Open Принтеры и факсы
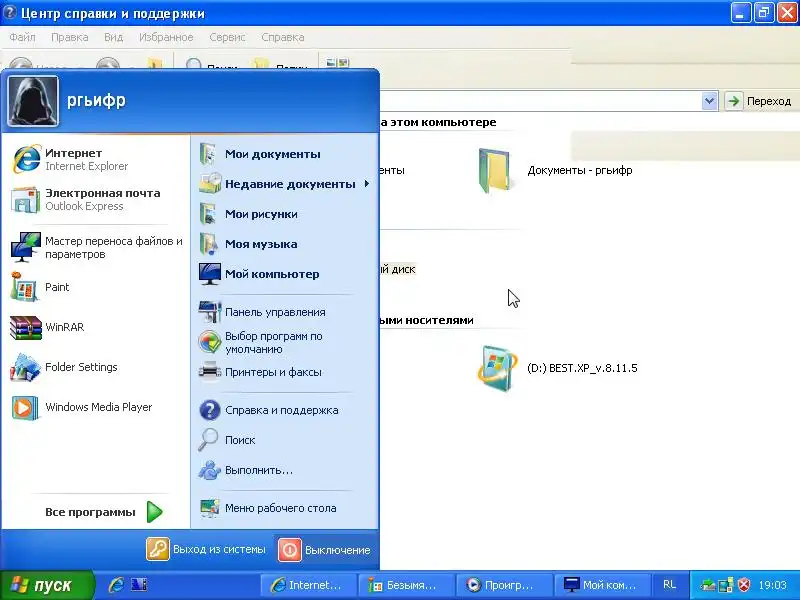 [x=285, y=372]
